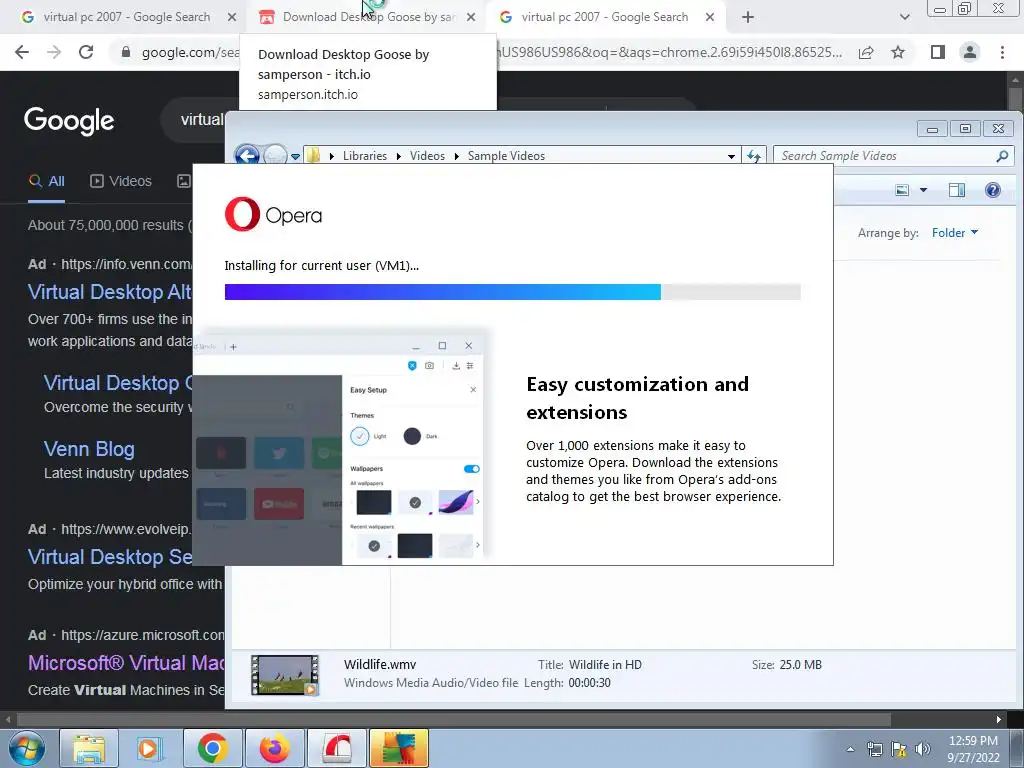The height and width of the screenshot is (768, 1024).
Task: Click the Chrome horizontal scrollbar right arrow
Action: [999, 719]
